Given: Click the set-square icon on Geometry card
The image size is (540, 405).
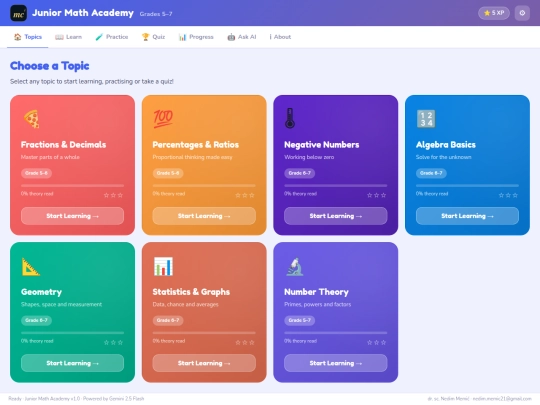Looking at the screenshot, I should click(31, 267).
